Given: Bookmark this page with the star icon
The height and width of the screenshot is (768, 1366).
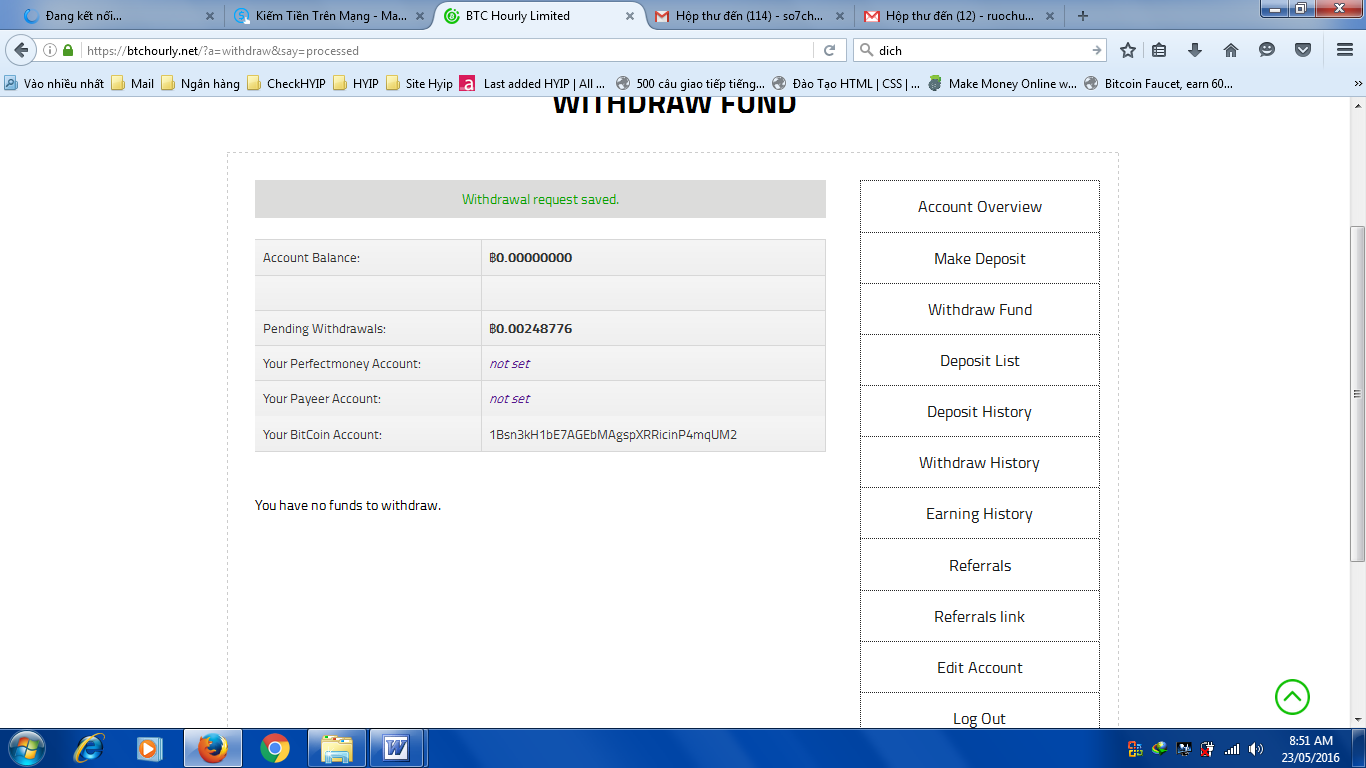Looking at the screenshot, I should pyautogui.click(x=1128, y=50).
